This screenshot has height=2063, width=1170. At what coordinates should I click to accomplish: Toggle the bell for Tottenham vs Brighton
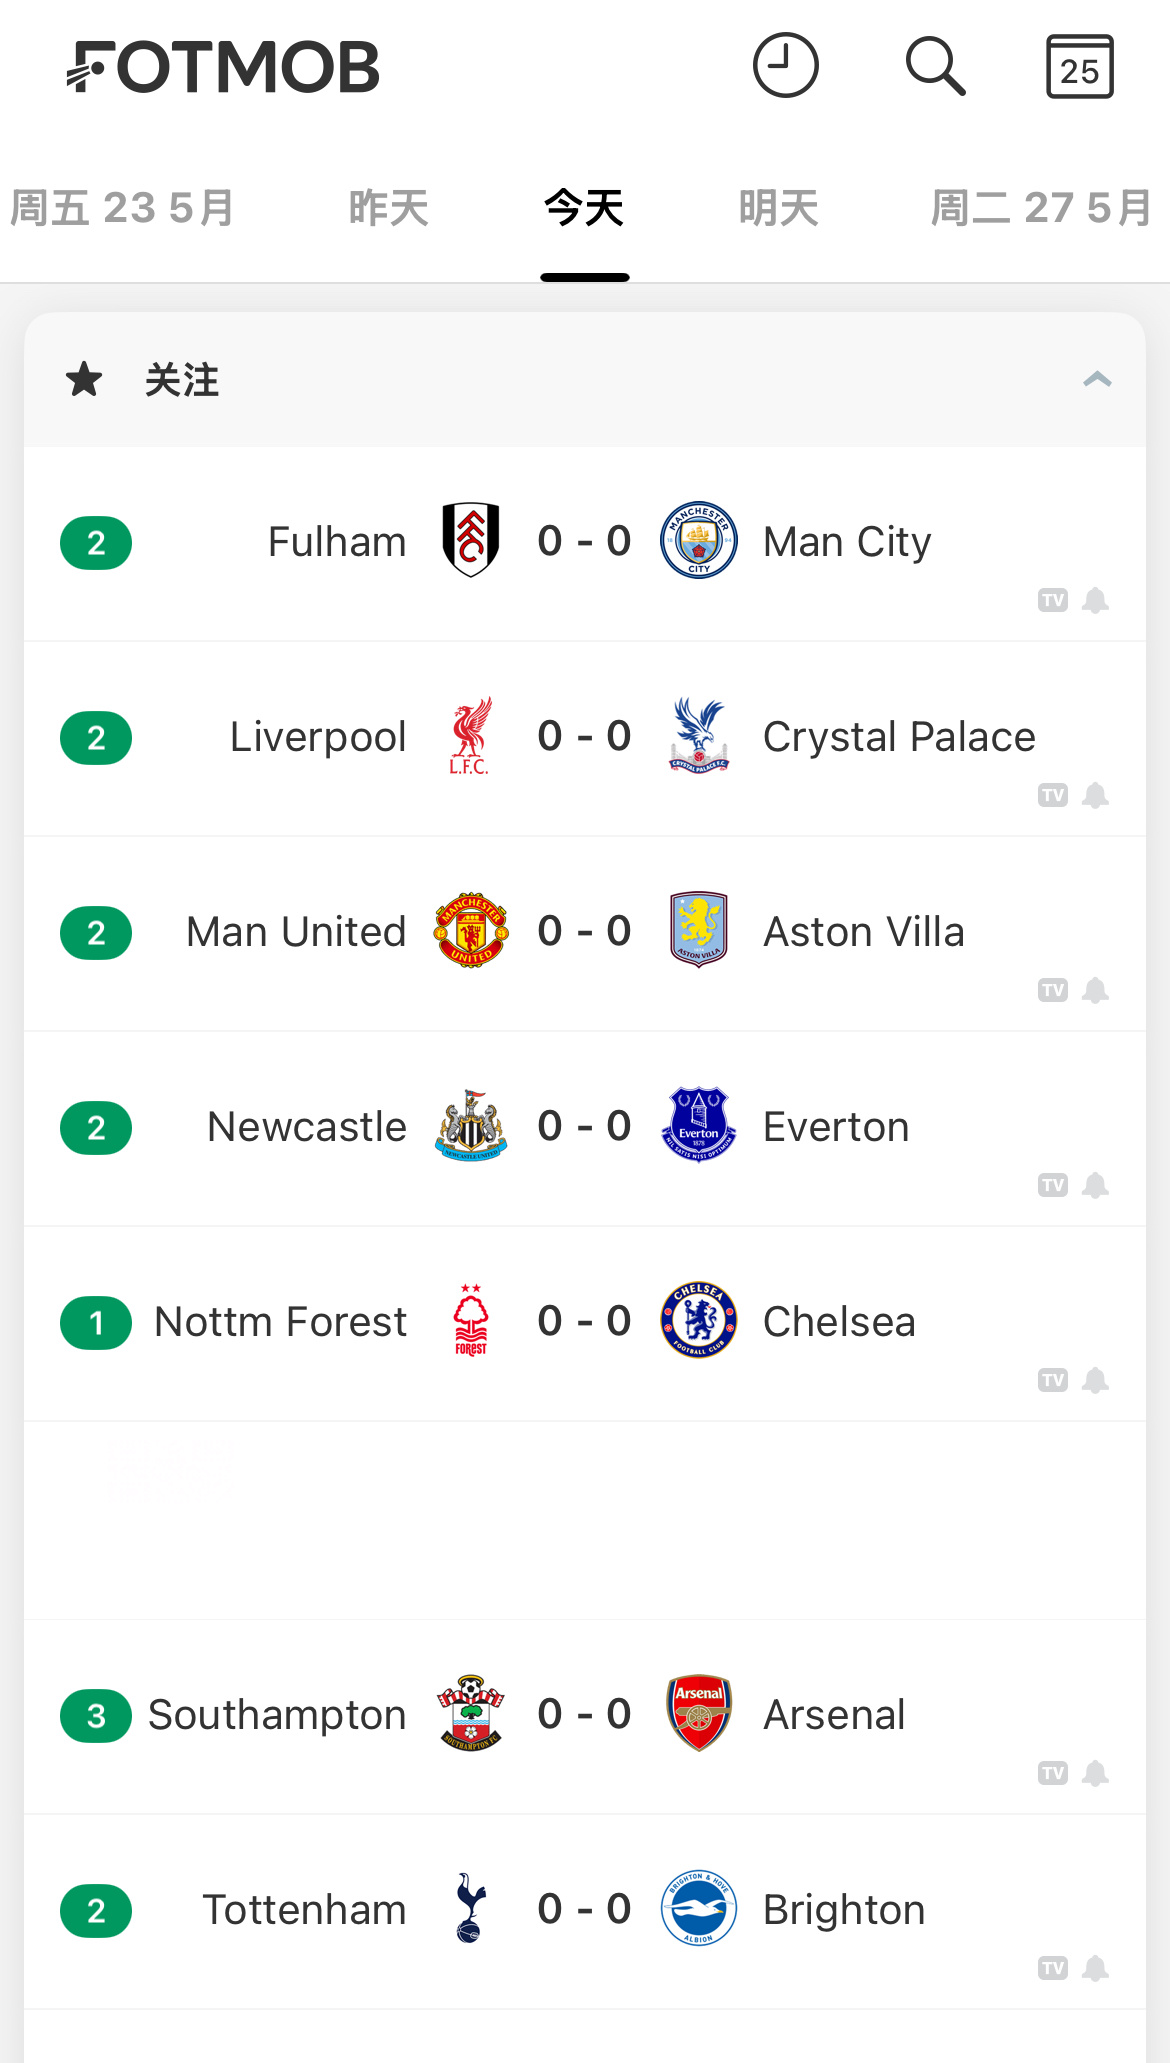[1096, 1968]
